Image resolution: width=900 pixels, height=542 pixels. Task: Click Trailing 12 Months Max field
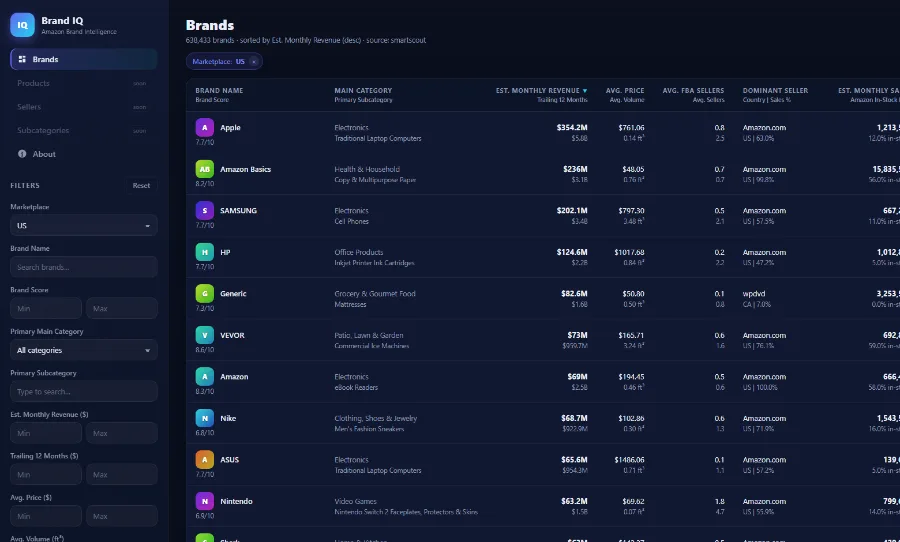point(122,475)
